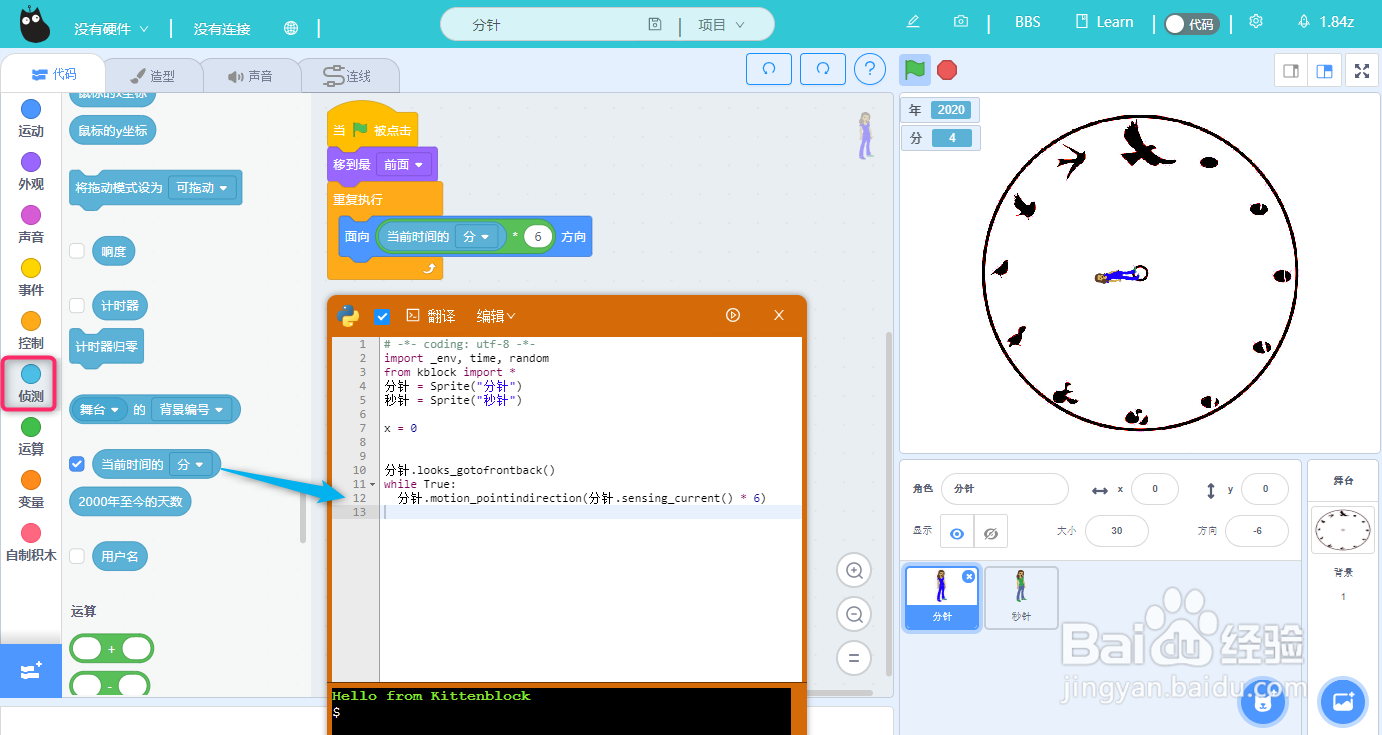Reset workspace zoom with equals button
This screenshot has height=735, width=1382.
854,657
